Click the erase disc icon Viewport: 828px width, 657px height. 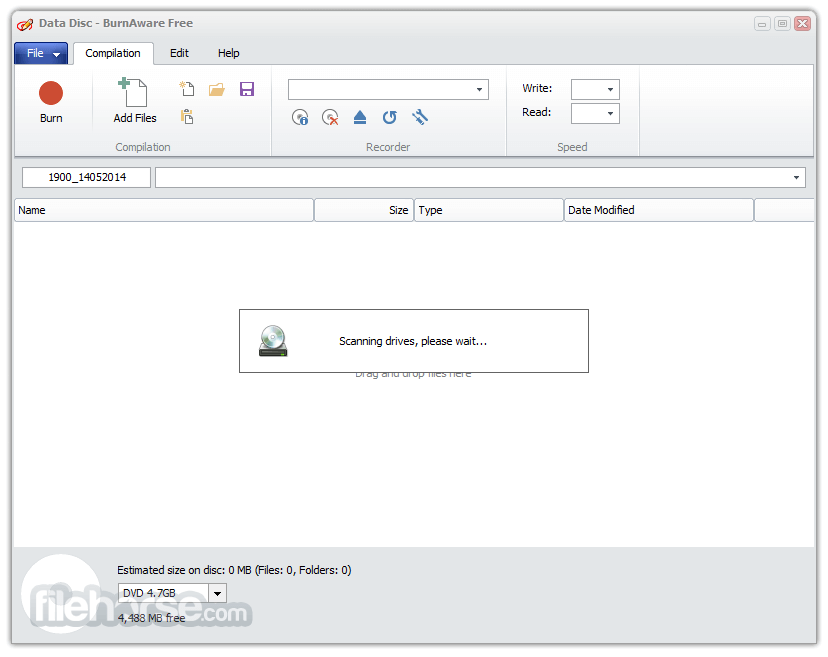click(330, 117)
